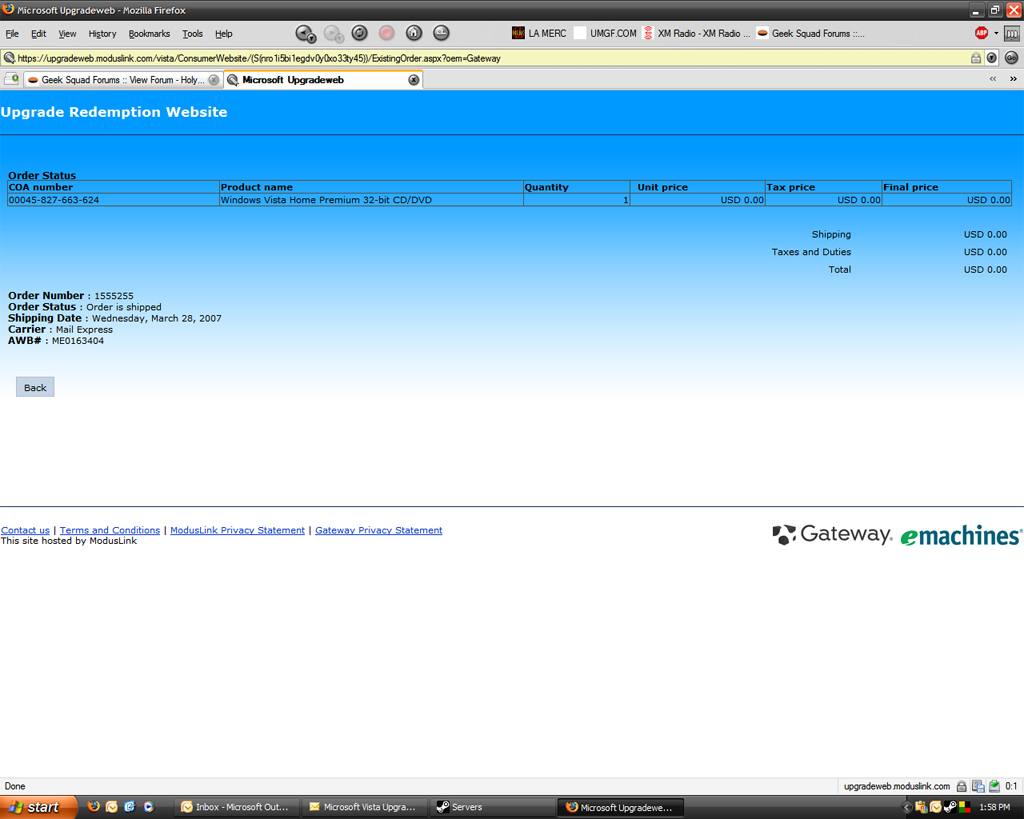Open the LA MERC bookmark
1024x819 pixels.
[x=539, y=33]
